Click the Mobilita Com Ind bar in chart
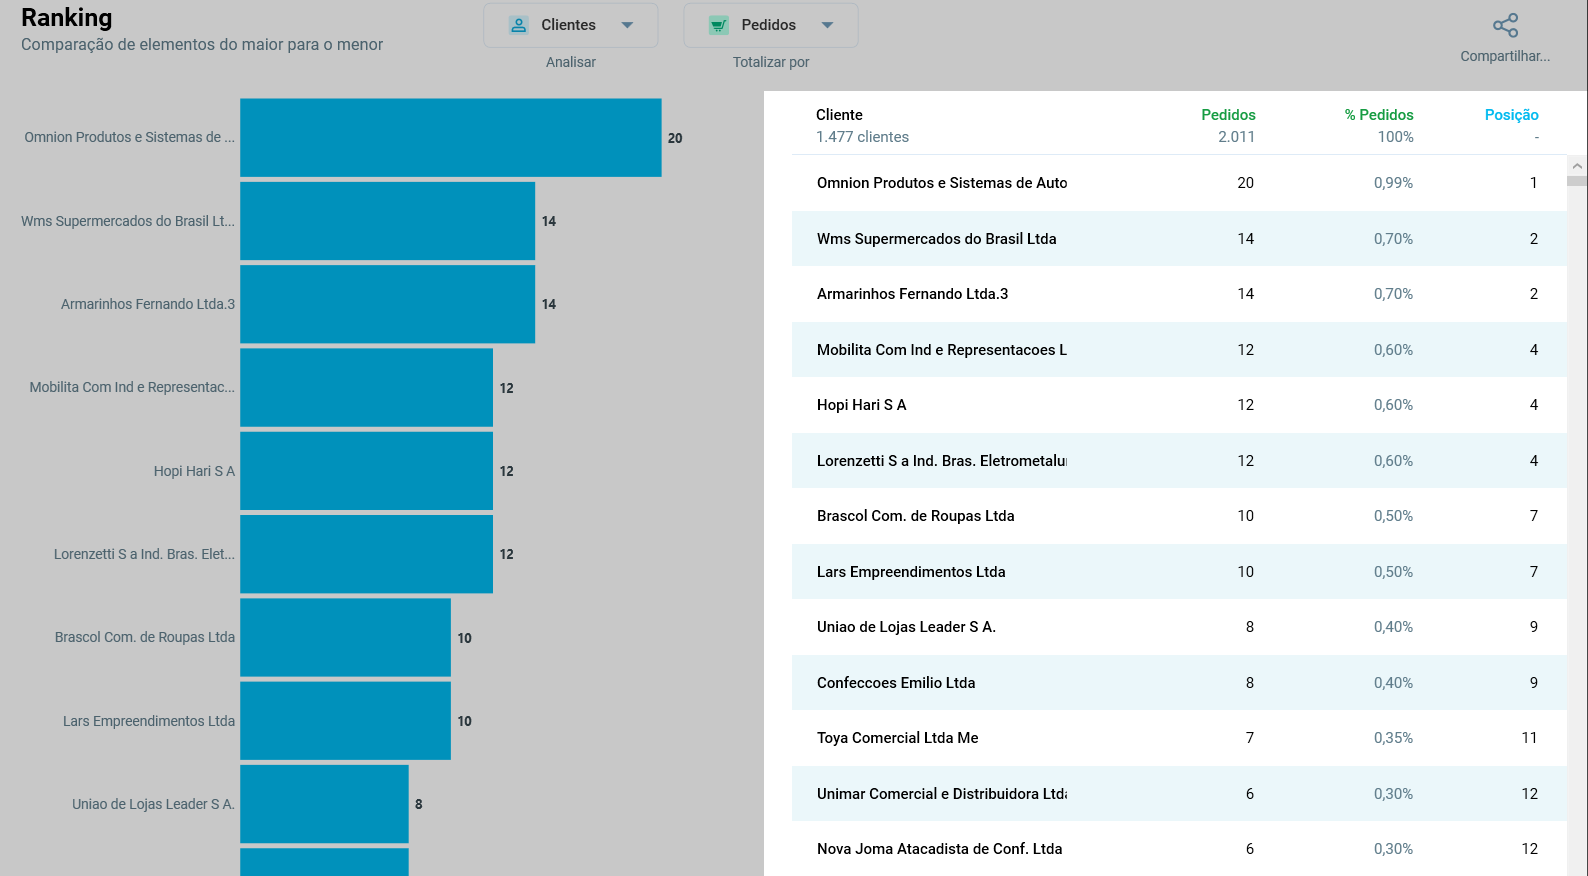 coord(366,387)
